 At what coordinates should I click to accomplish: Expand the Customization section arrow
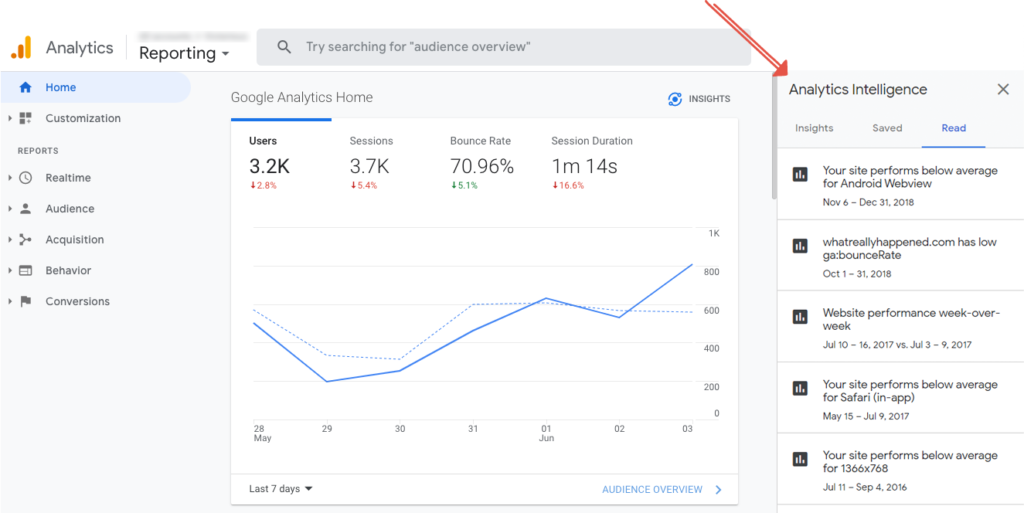coord(10,118)
